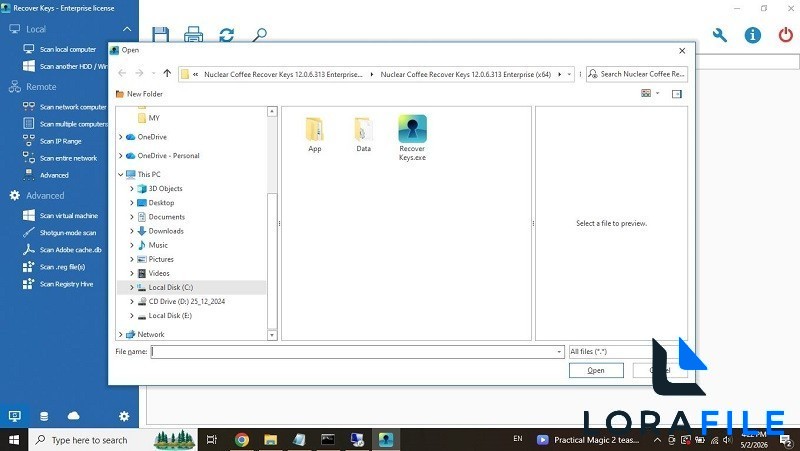Click the Forward arrow in the Open dialog
This screenshot has height=451, width=800.
pos(139,73)
